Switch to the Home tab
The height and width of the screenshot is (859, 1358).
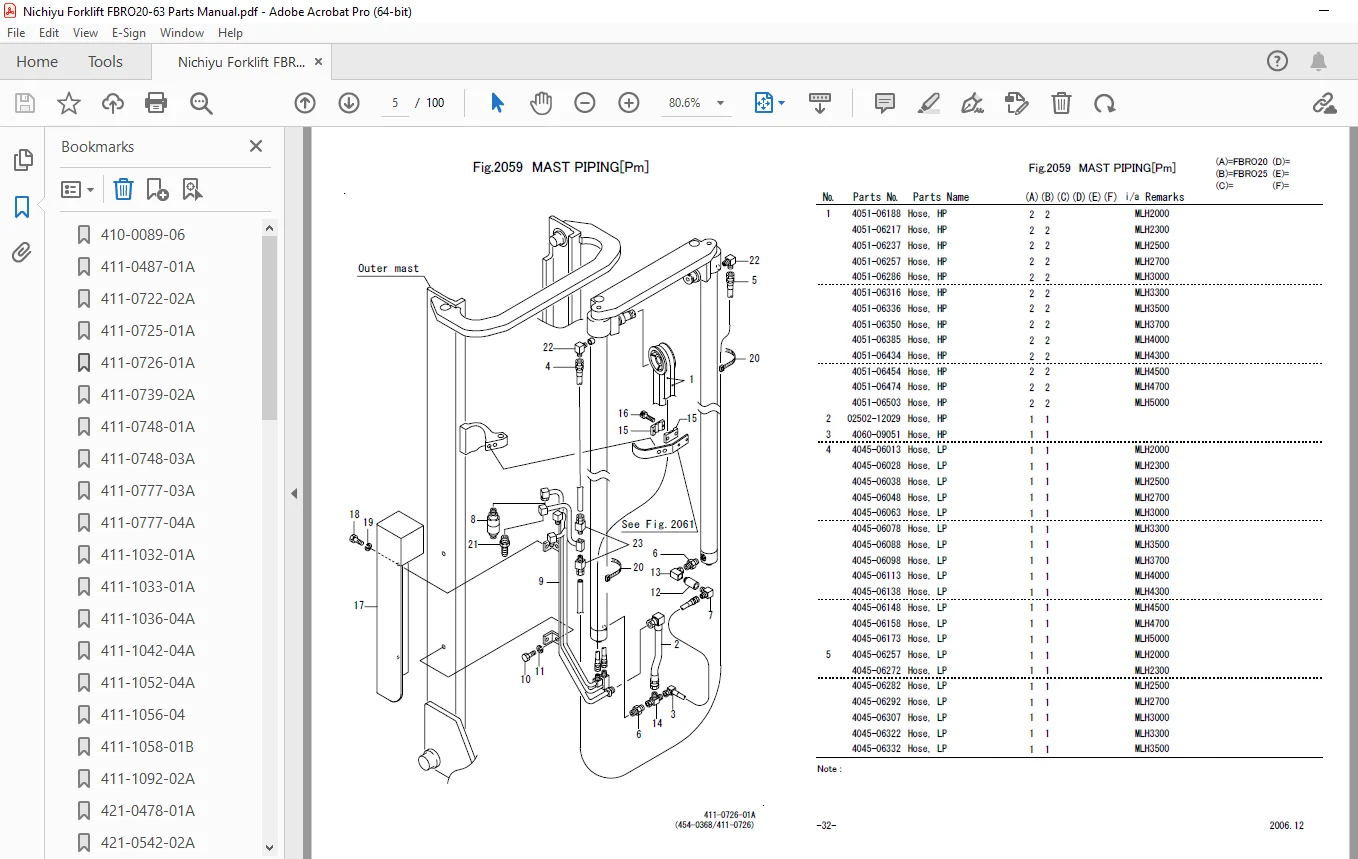[37, 62]
